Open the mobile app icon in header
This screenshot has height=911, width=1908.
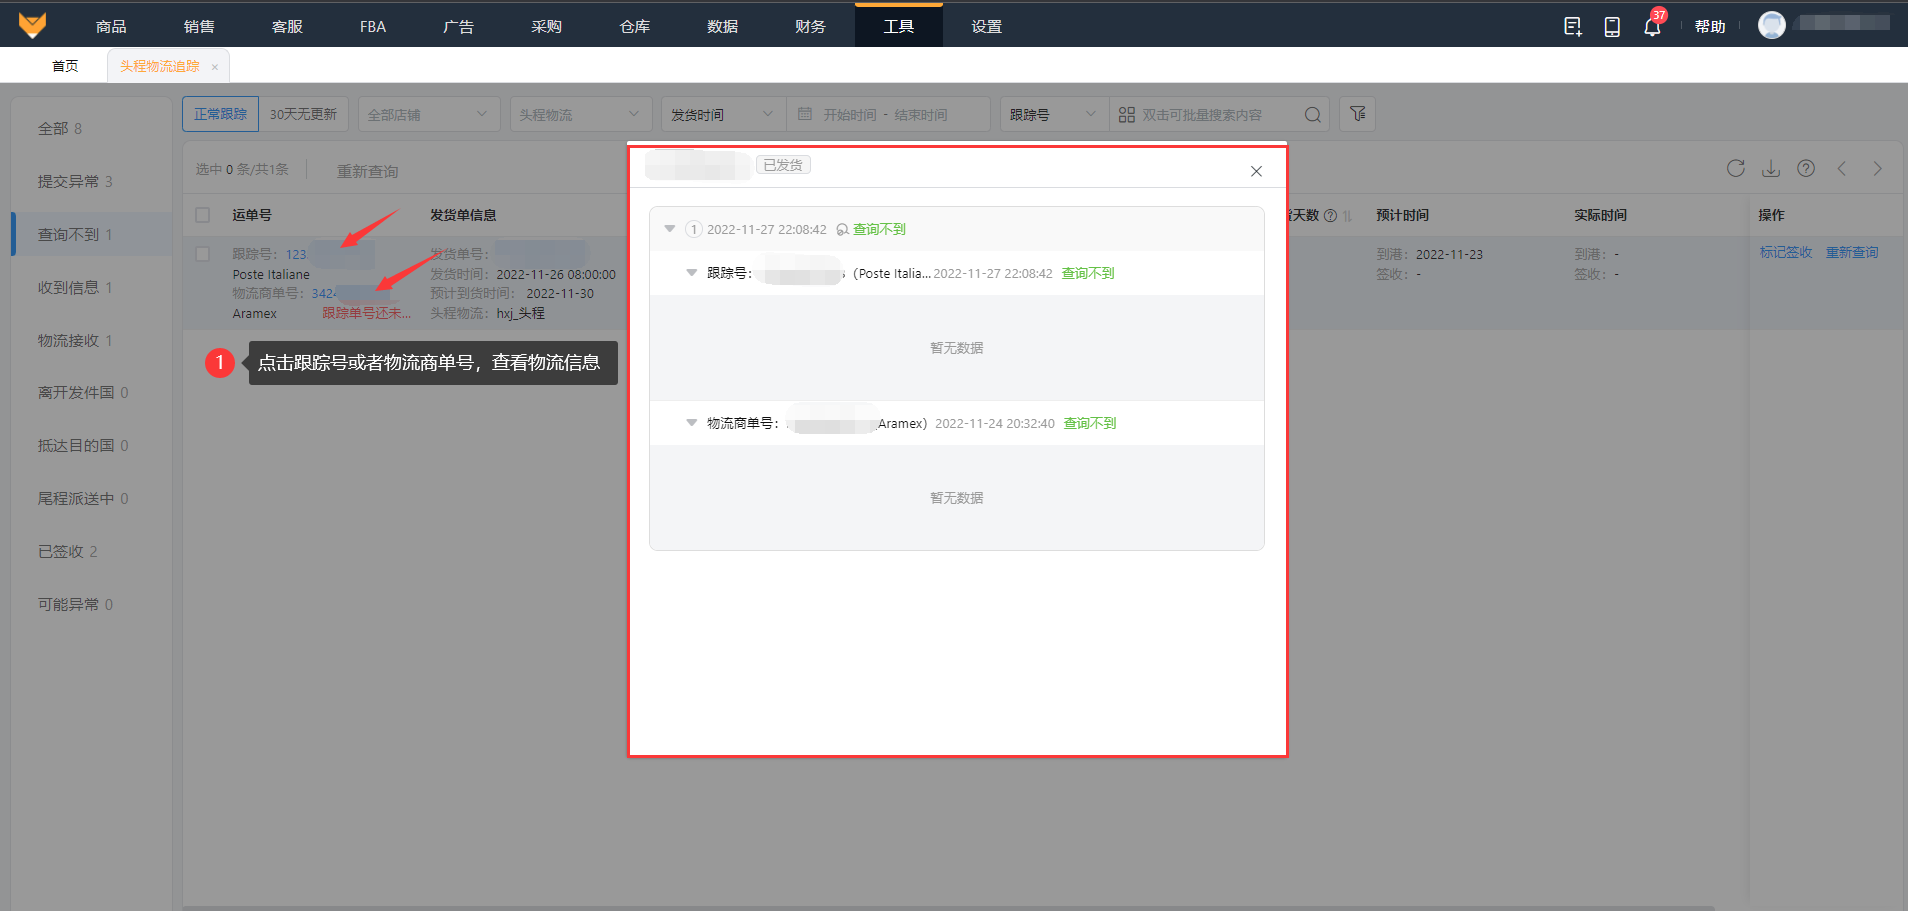click(1612, 27)
